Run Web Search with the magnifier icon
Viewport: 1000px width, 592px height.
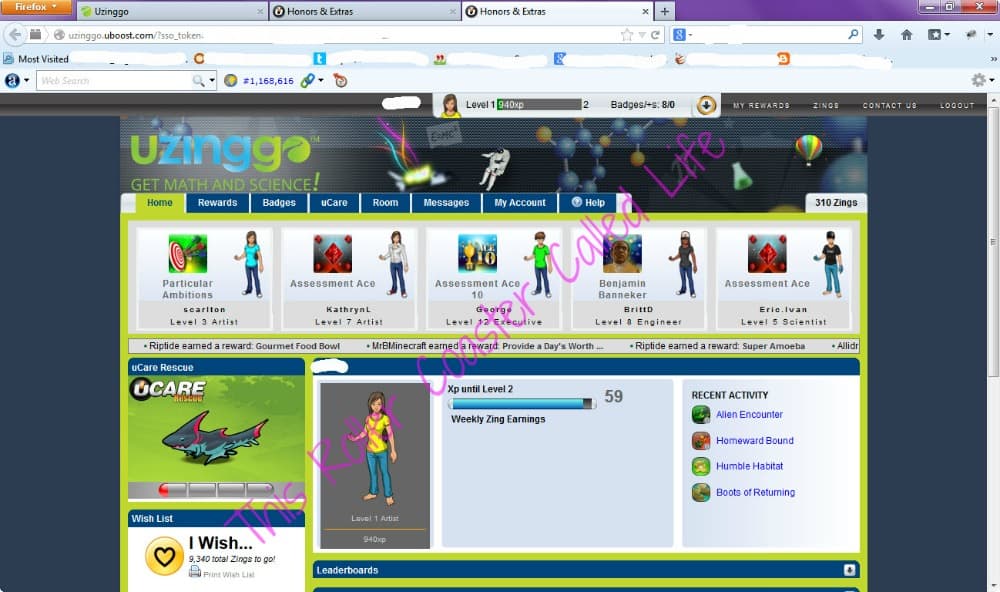point(198,80)
